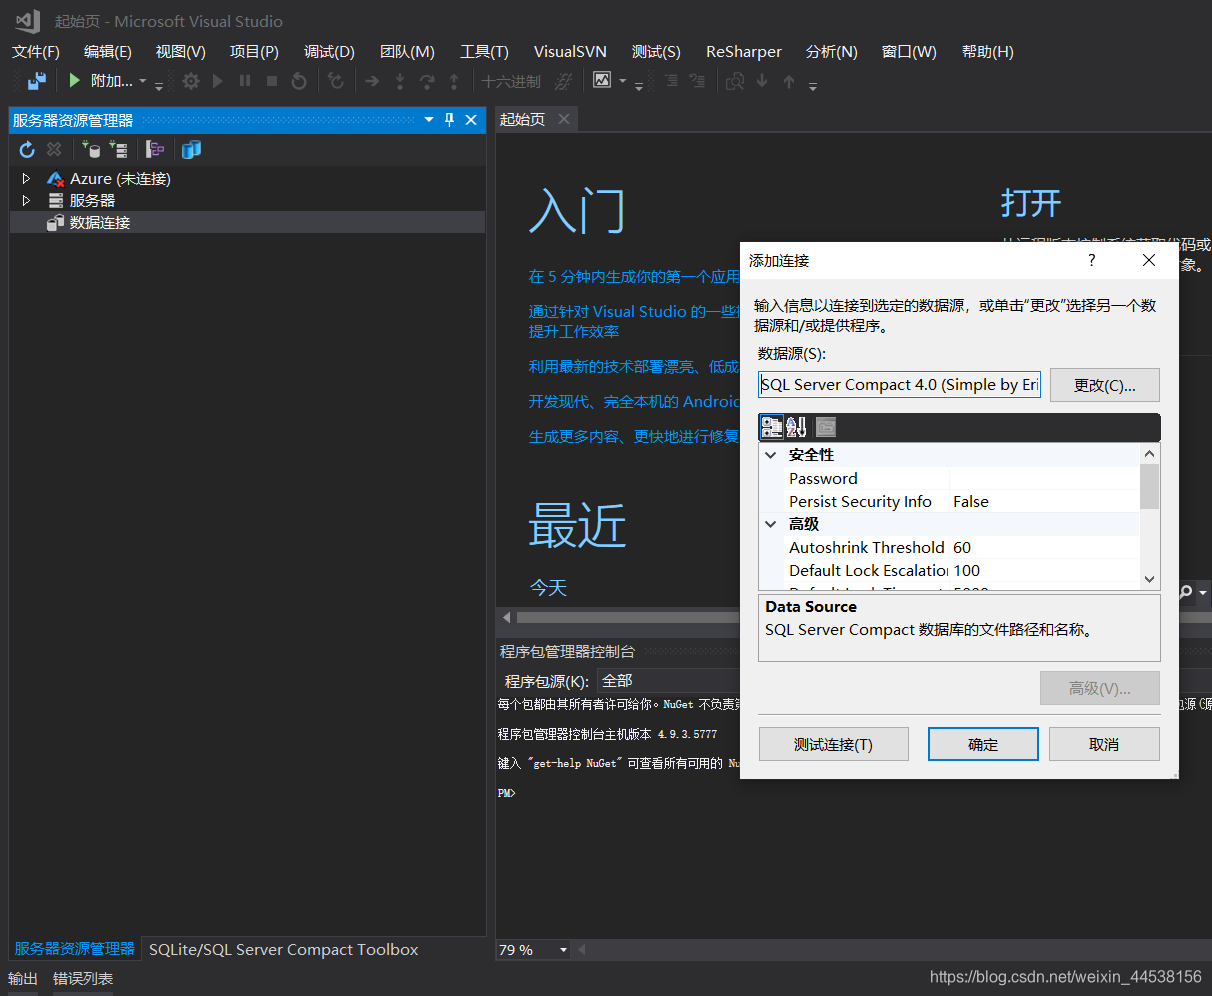Click the Change data source button
This screenshot has width=1212, height=996.
click(x=1105, y=385)
